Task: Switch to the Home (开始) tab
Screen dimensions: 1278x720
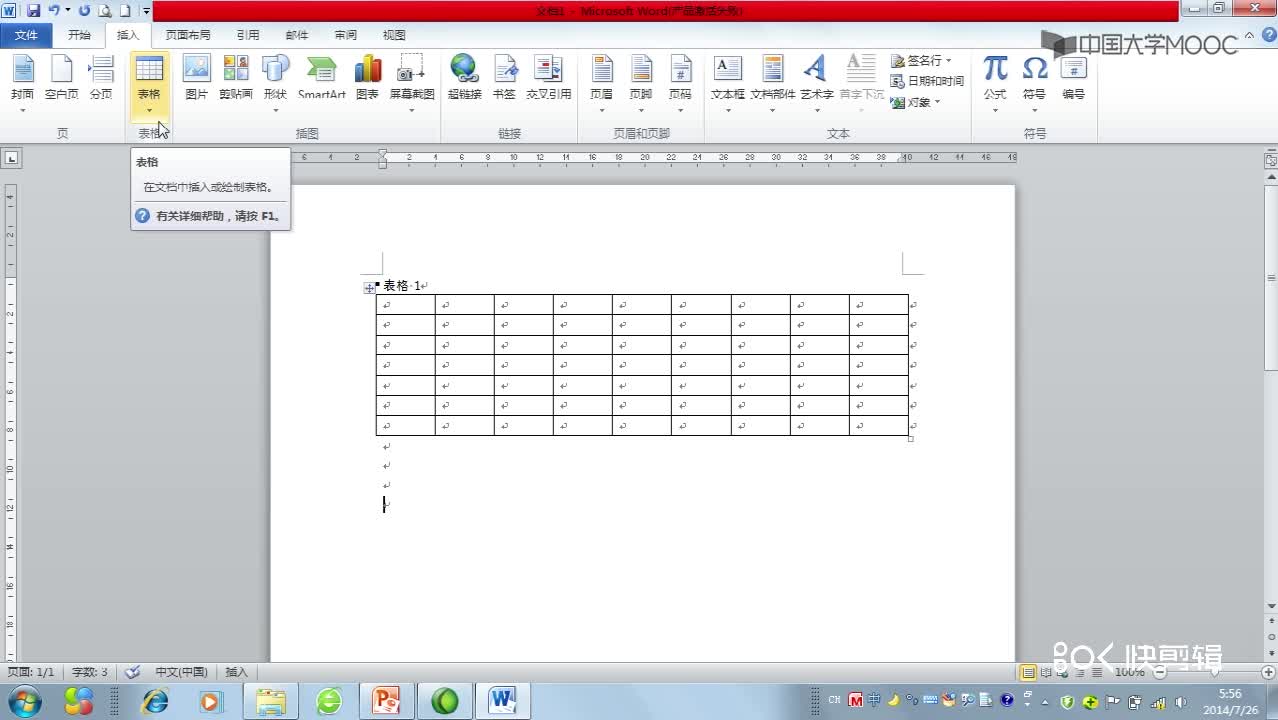Action: [x=79, y=35]
